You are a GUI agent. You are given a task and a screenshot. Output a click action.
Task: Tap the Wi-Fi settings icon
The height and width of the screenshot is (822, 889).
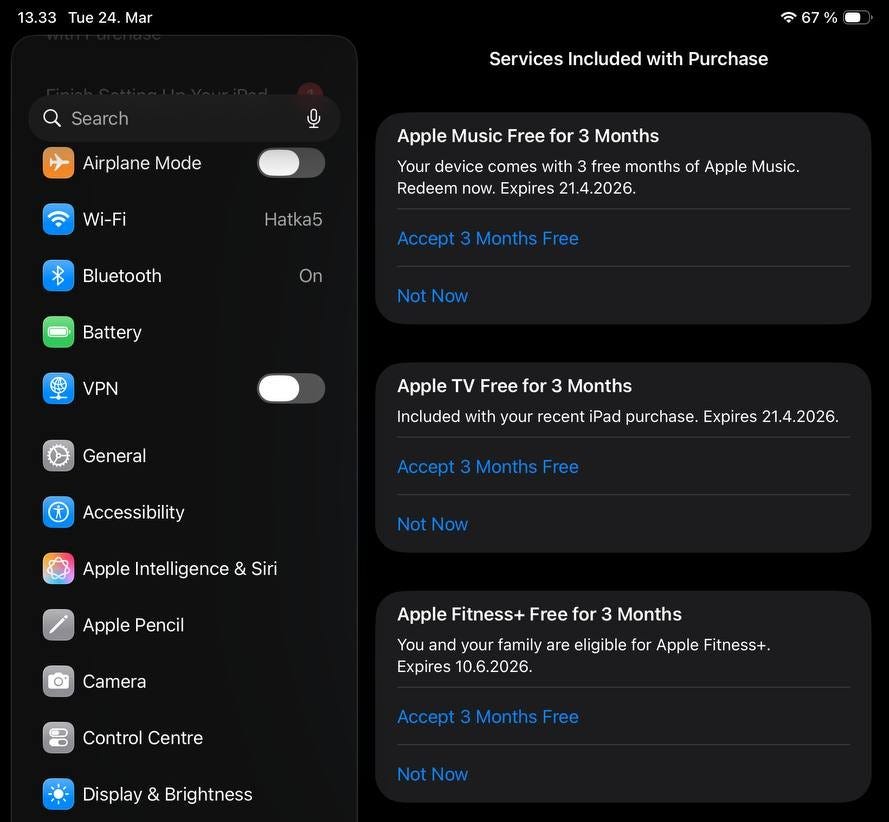pos(58,219)
